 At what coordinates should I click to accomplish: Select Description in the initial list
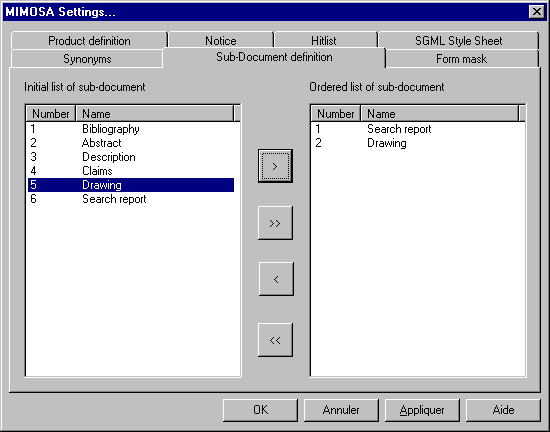pos(131,157)
